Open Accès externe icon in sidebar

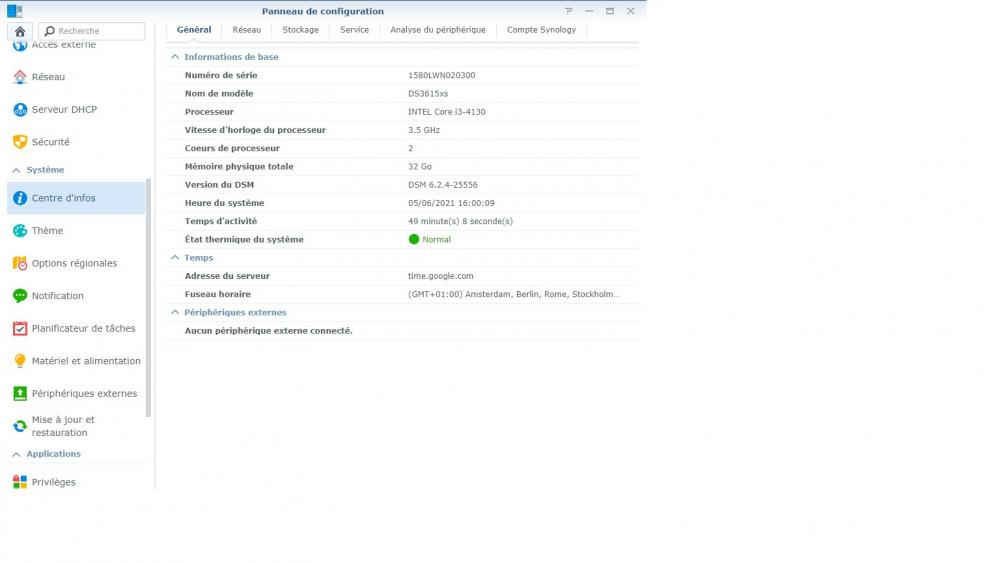point(20,45)
